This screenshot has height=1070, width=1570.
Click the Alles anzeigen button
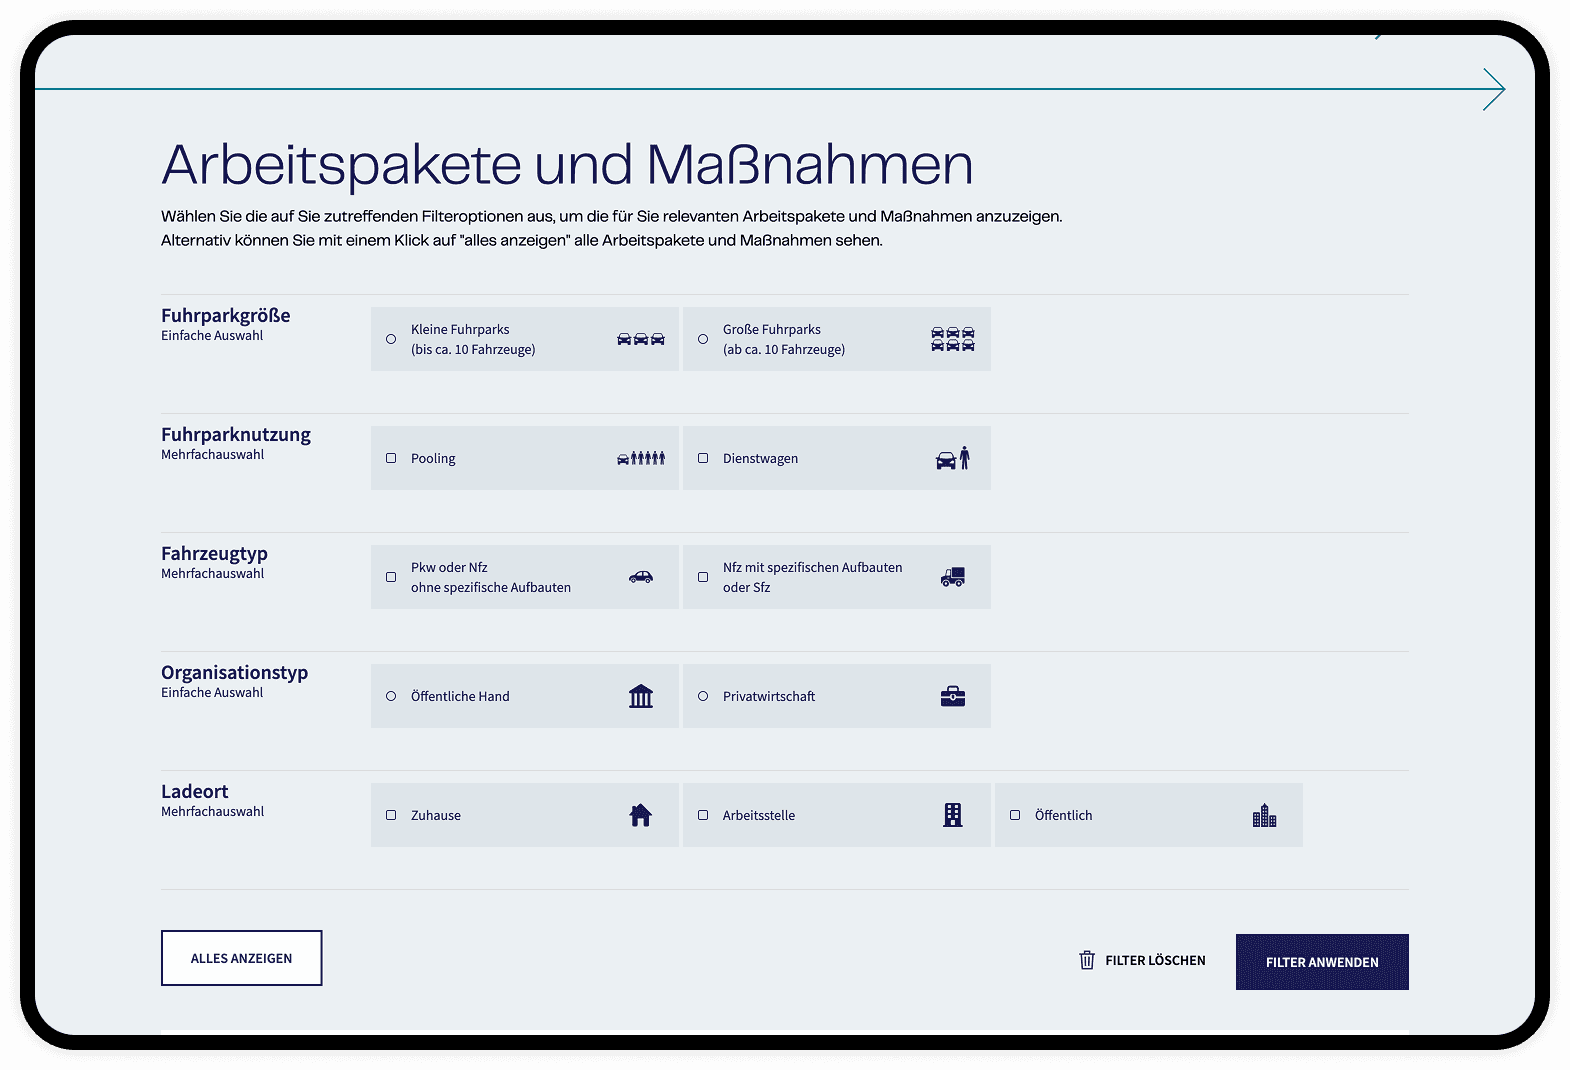tap(242, 958)
